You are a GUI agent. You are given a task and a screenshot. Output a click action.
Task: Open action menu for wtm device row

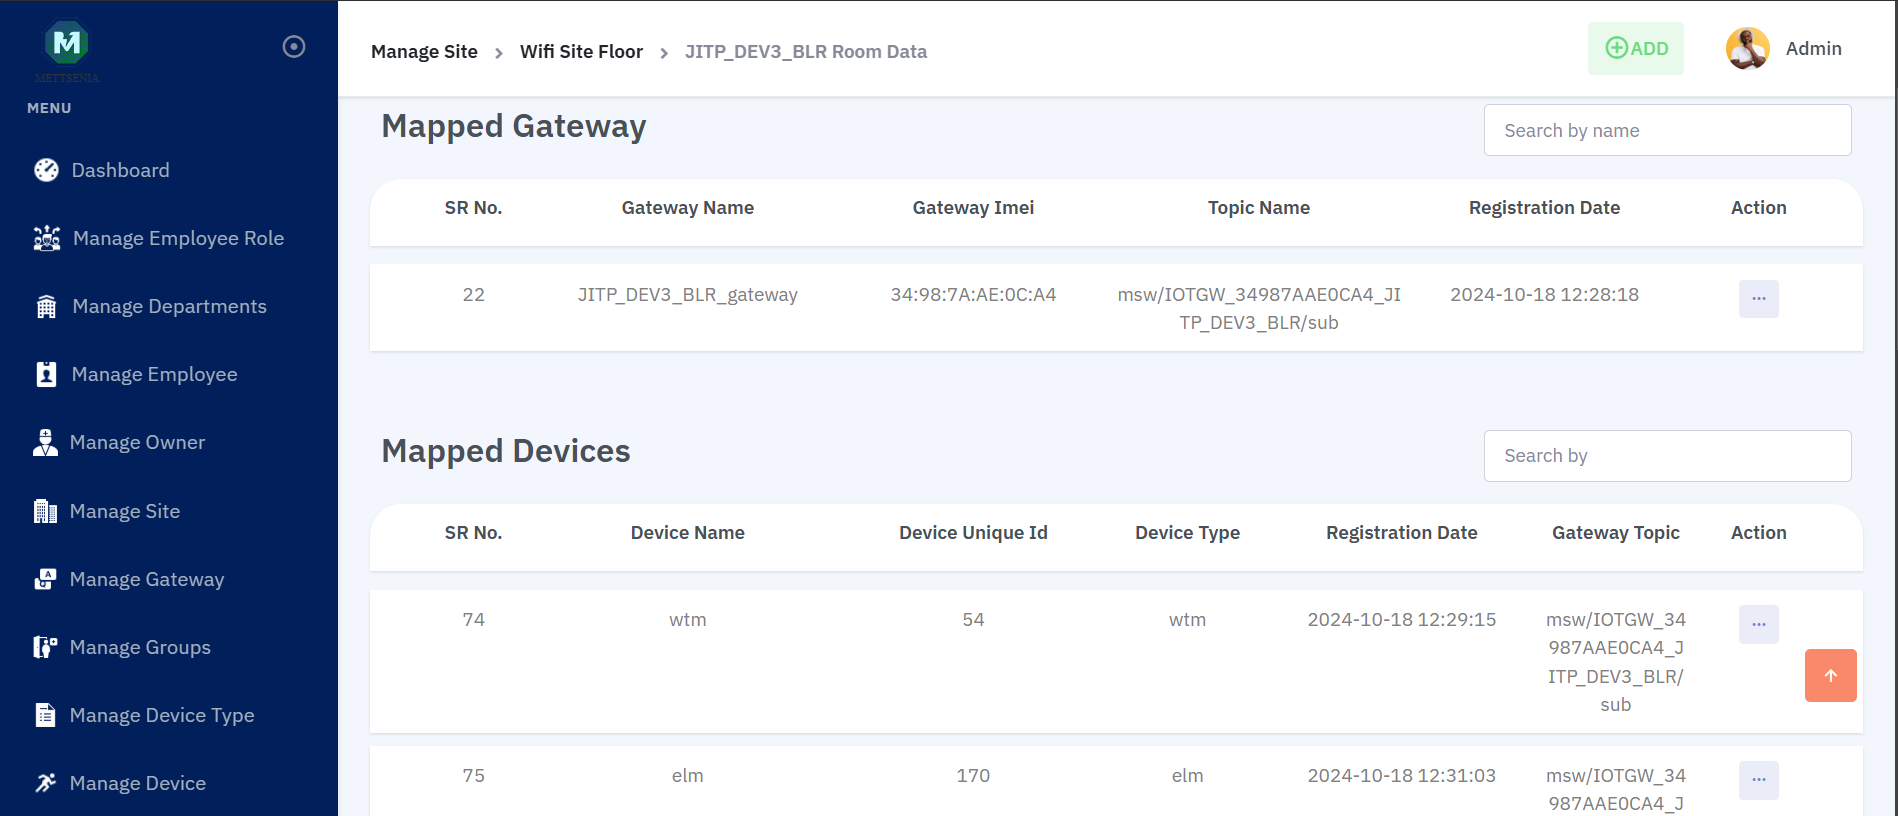1758,624
